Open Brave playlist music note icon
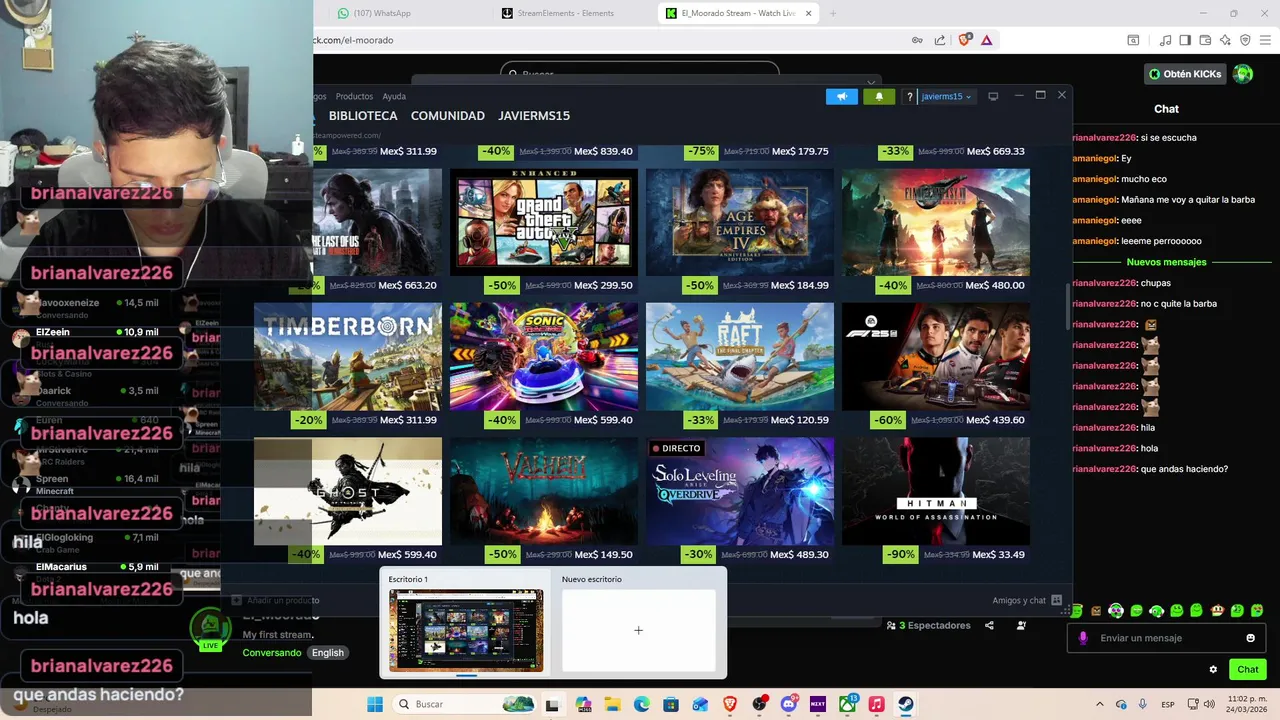This screenshot has height=720, width=1280. [1165, 40]
